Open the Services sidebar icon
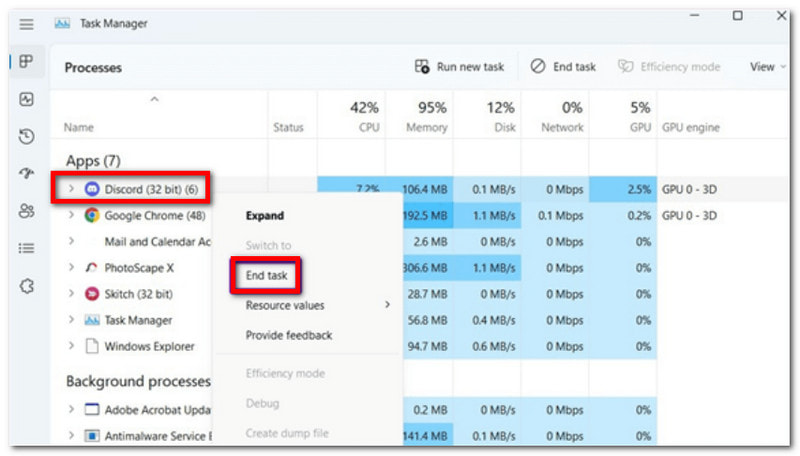Image resolution: width=800 pixels, height=456 pixels. (x=27, y=286)
